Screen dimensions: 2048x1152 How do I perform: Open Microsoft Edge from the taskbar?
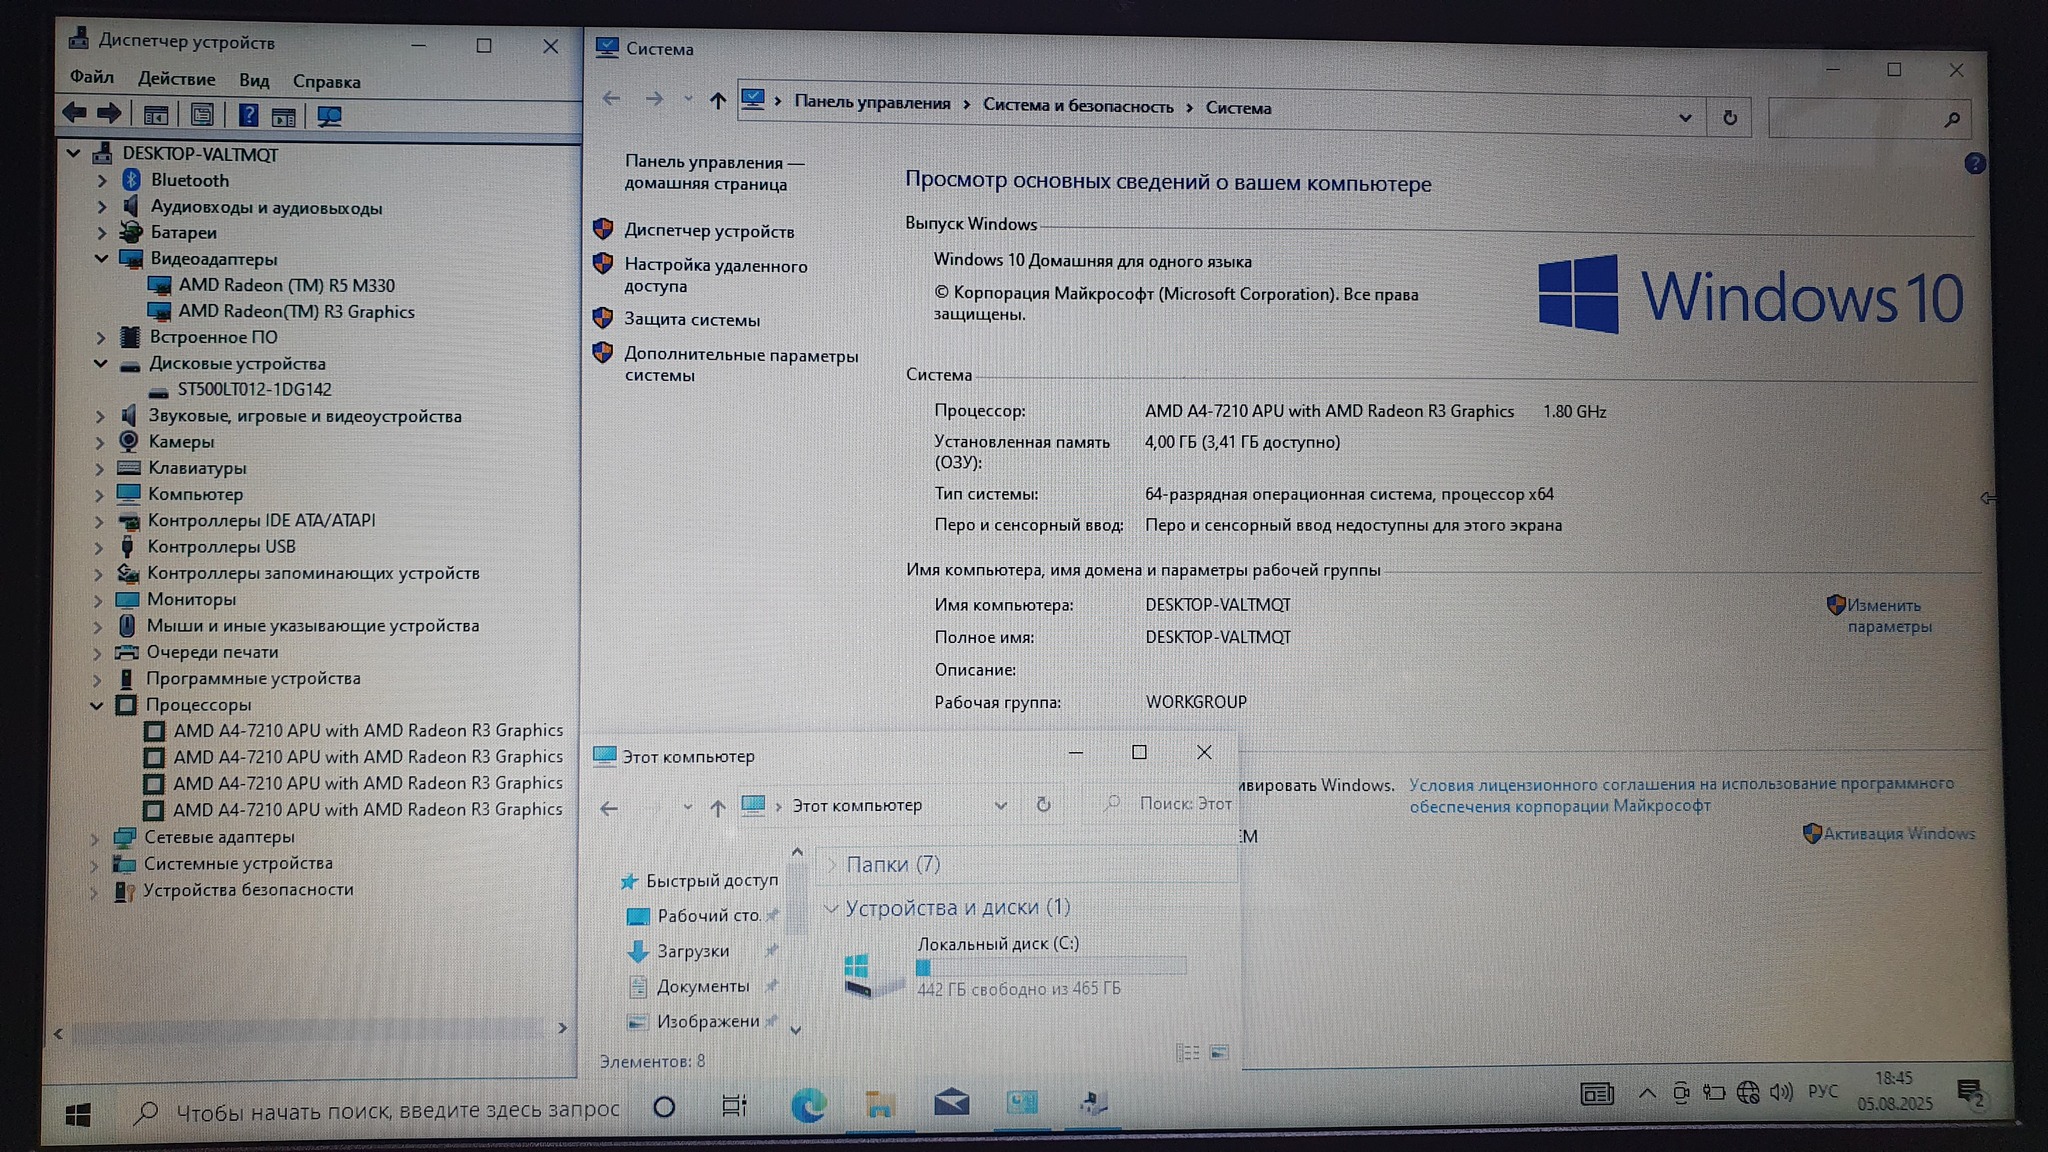[807, 1104]
